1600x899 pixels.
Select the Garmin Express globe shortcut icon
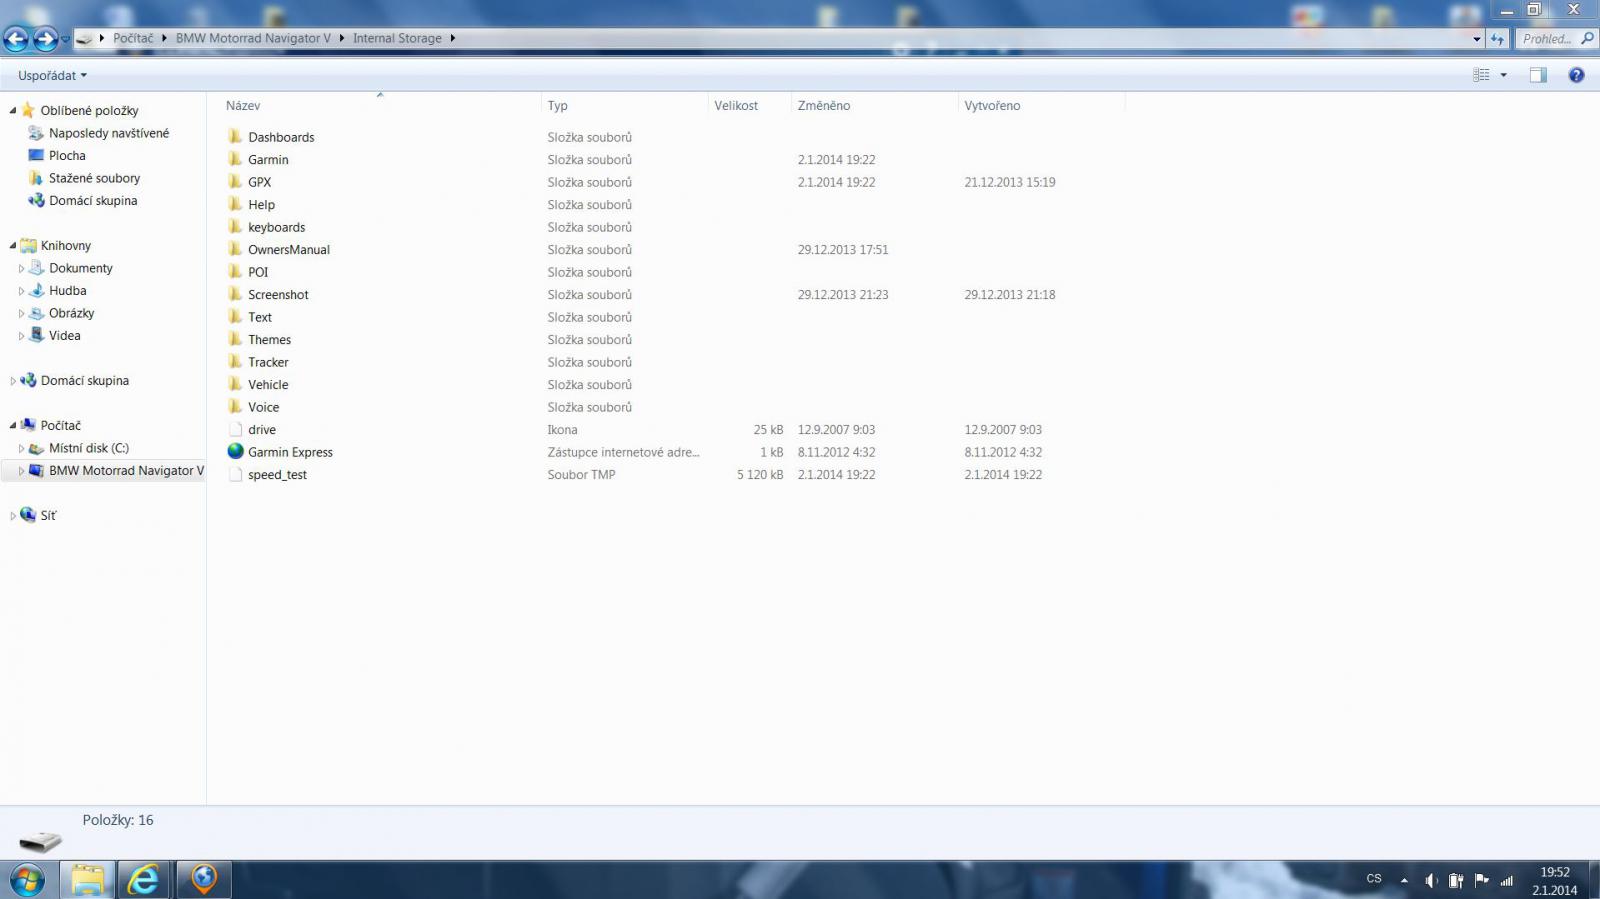pos(235,452)
